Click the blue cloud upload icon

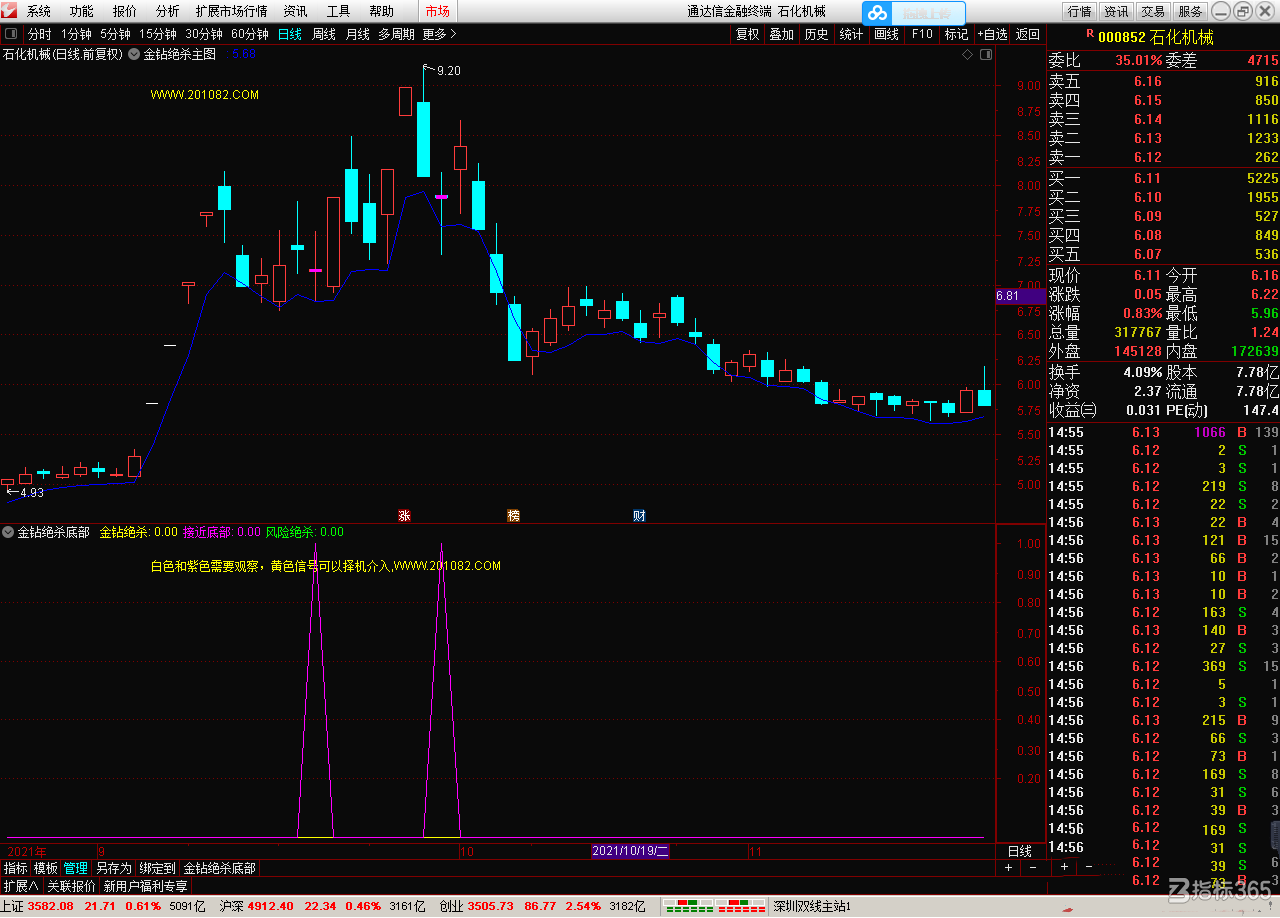click(x=877, y=13)
